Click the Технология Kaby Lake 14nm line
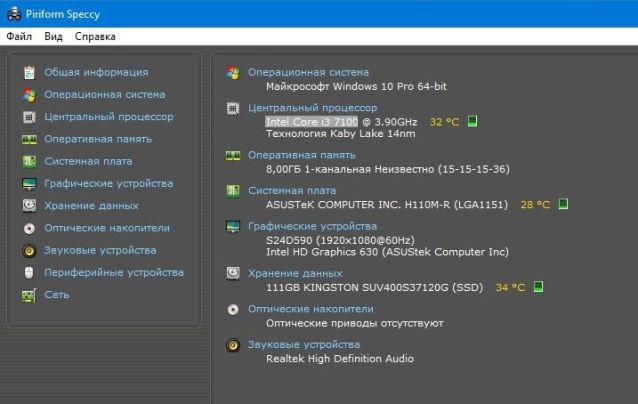This screenshot has height=404, width=638. [x=341, y=133]
